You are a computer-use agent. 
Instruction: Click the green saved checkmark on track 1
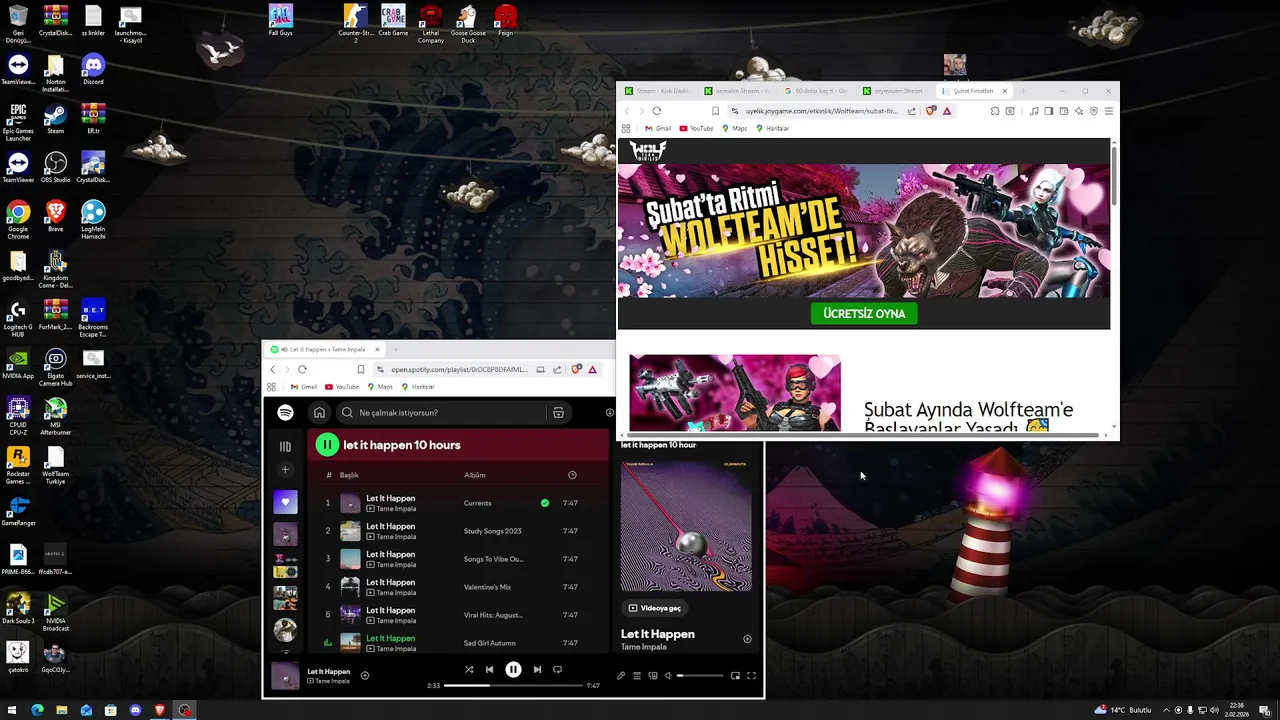pyautogui.click(x=545, y=503)
